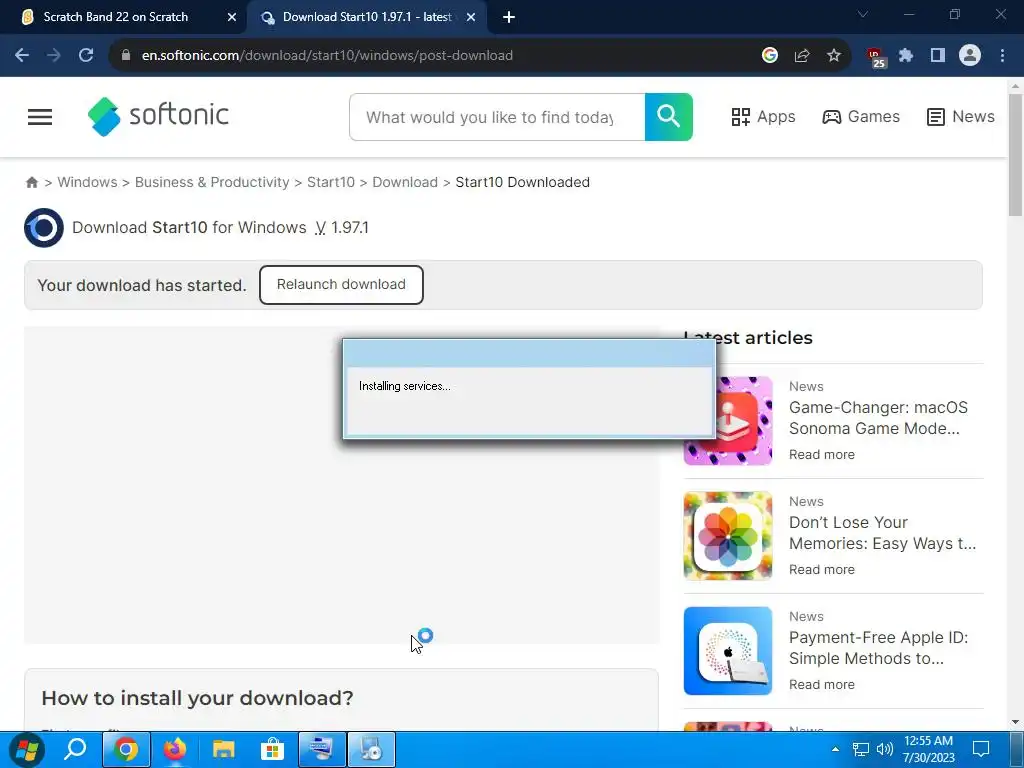Switch to the Scratch Band 22 tab
The height and width of the screenshot is (768, 1024).
pyautogui.click(x=116, y=17)
